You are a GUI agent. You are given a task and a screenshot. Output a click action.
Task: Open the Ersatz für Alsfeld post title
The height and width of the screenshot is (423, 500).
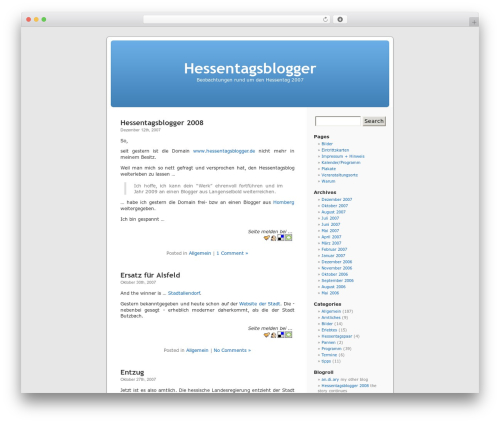tap(150, 275)
